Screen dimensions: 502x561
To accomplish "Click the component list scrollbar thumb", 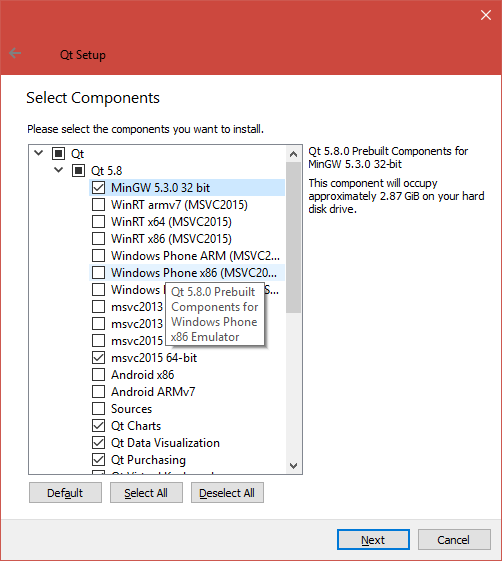I will point(293,238).
